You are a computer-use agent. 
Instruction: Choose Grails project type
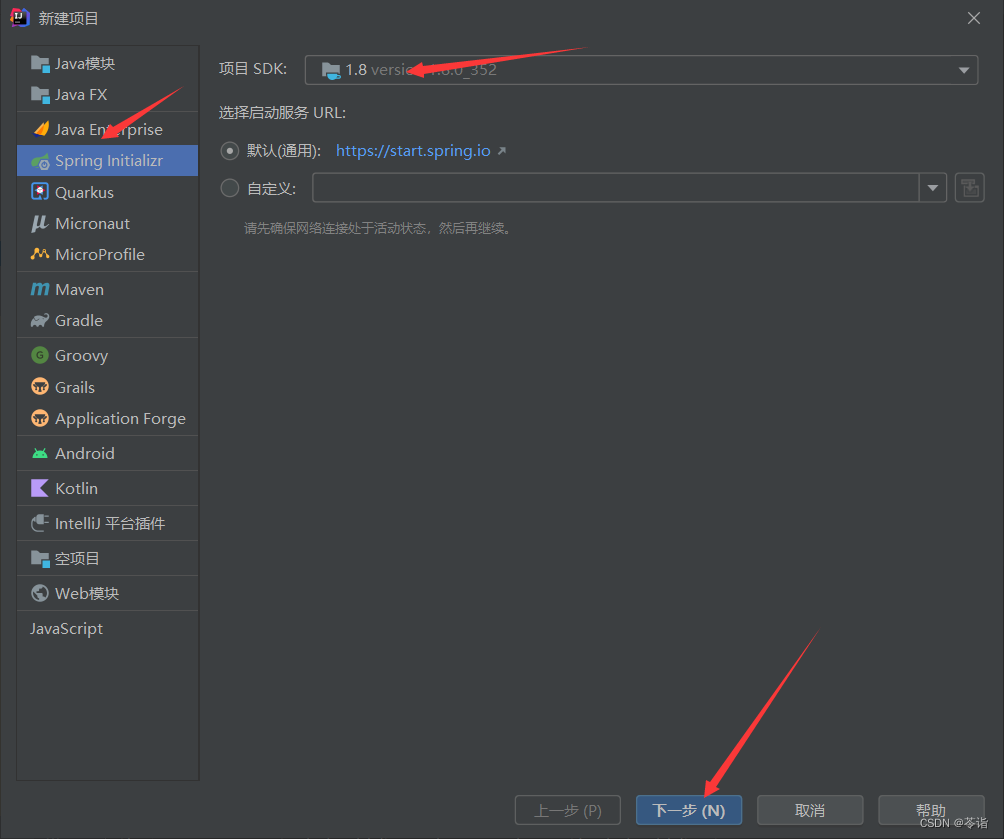tap(108, 387)
